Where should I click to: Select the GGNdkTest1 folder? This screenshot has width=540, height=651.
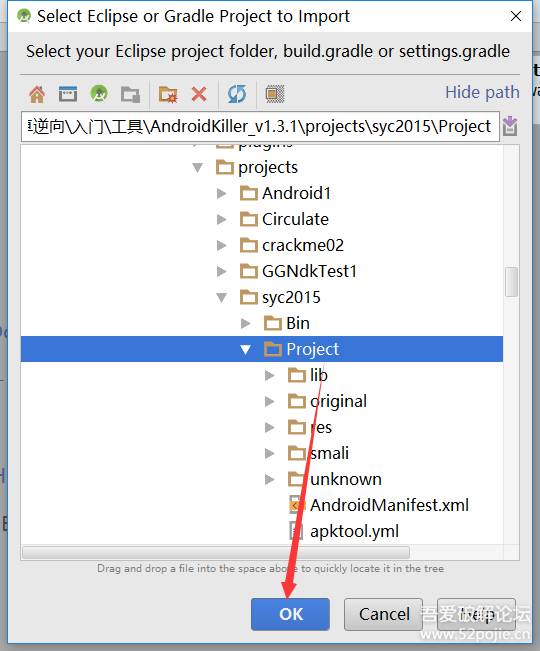tap(298, 272)
